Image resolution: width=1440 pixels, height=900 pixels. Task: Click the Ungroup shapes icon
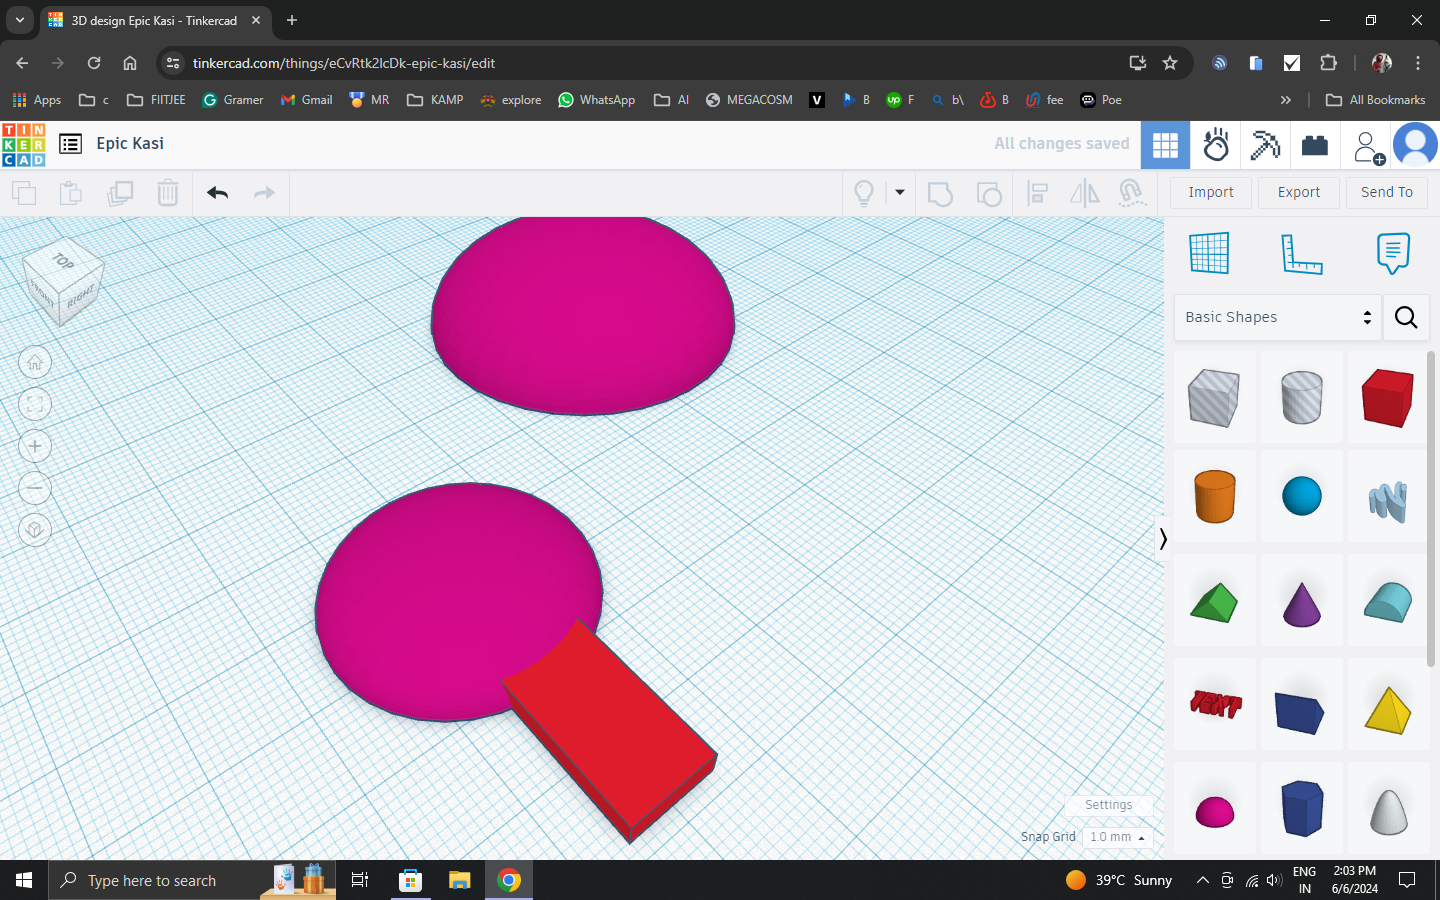click(x=989, y=193)
